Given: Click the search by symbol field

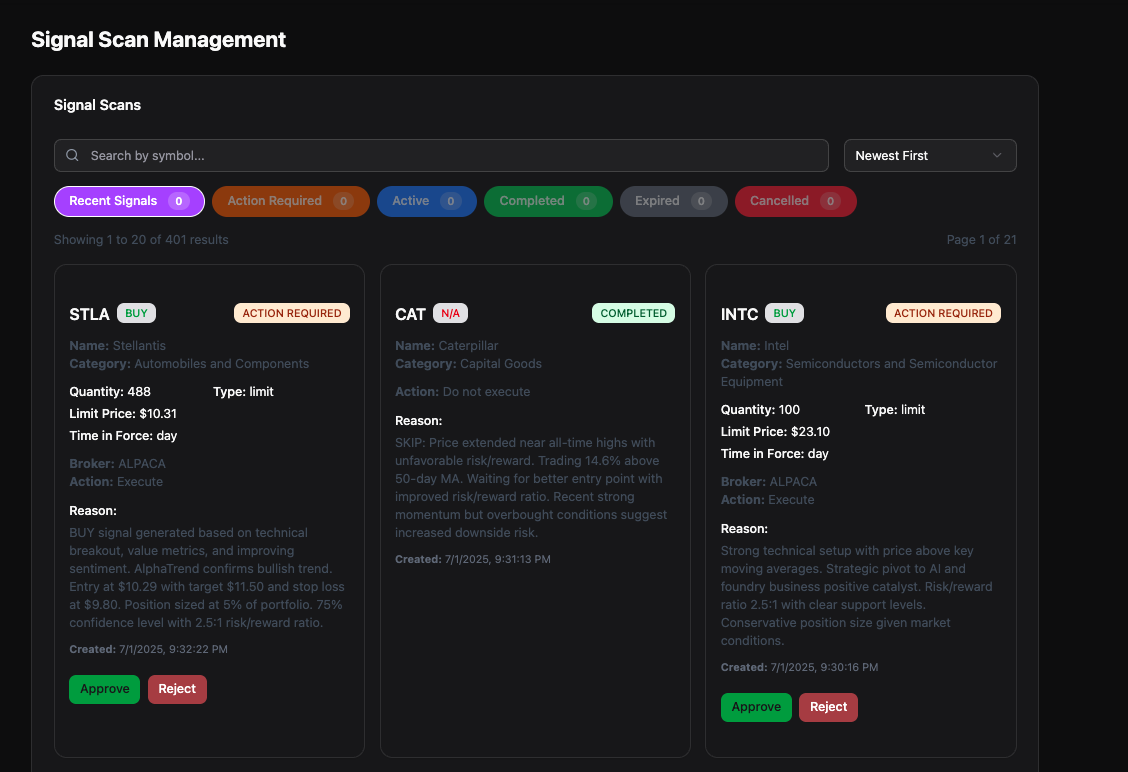Looking at the screenshot, I should [440, 155].
